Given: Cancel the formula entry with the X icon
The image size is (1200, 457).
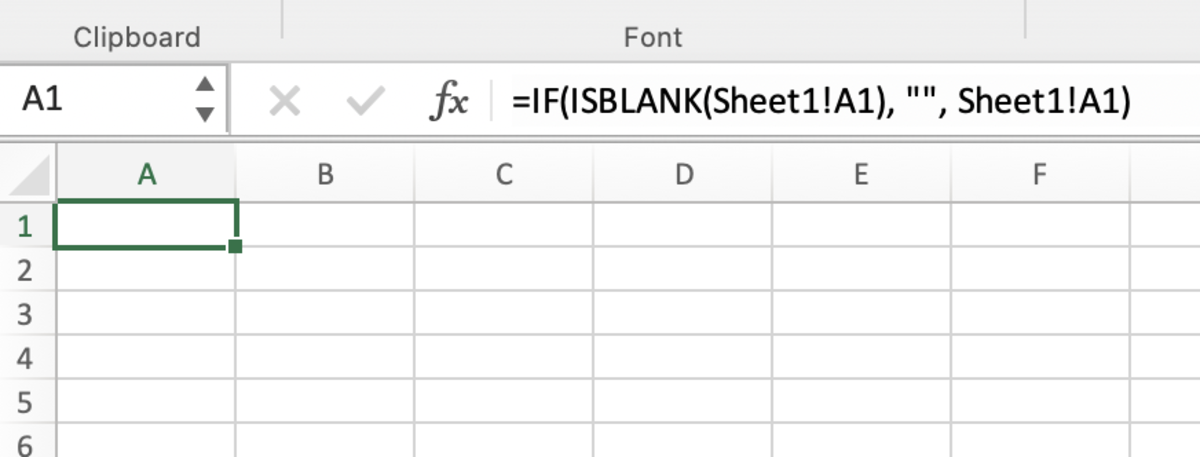Looking at the screenshot, I should [285, 100].
